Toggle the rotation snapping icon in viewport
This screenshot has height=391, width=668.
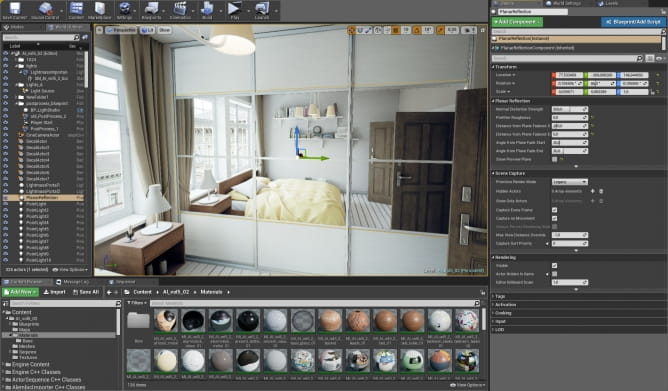[417, 30]
